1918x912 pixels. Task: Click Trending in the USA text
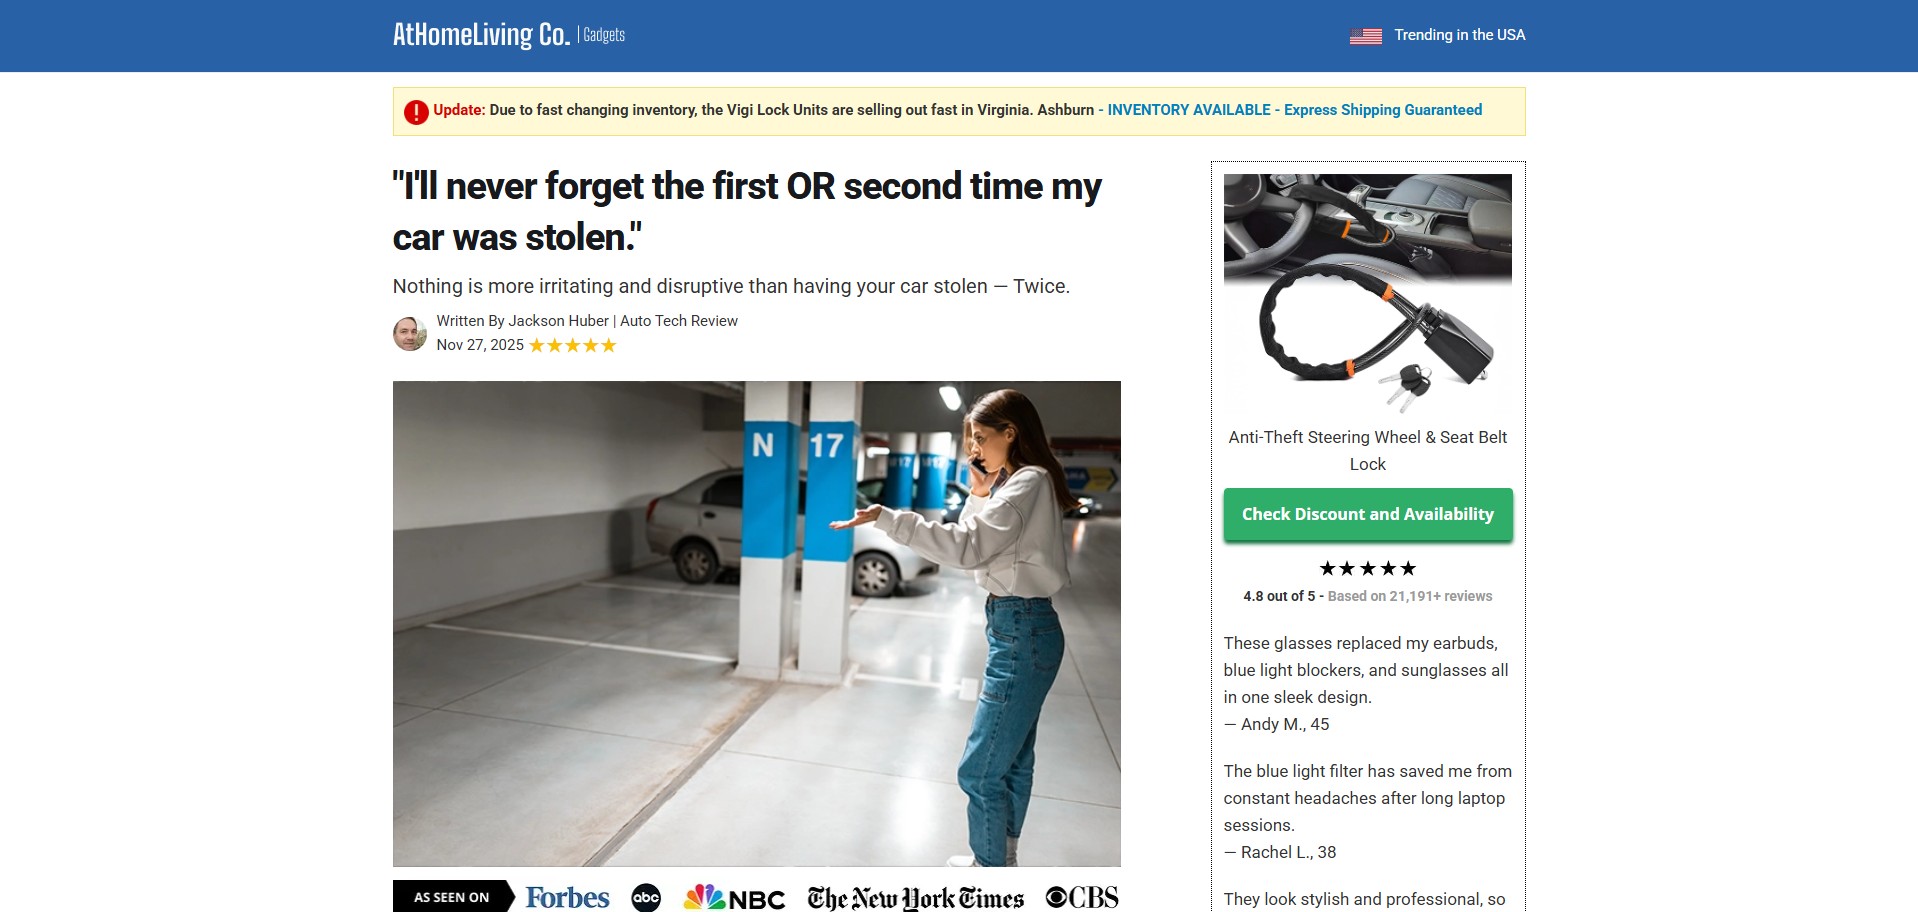1459,35
